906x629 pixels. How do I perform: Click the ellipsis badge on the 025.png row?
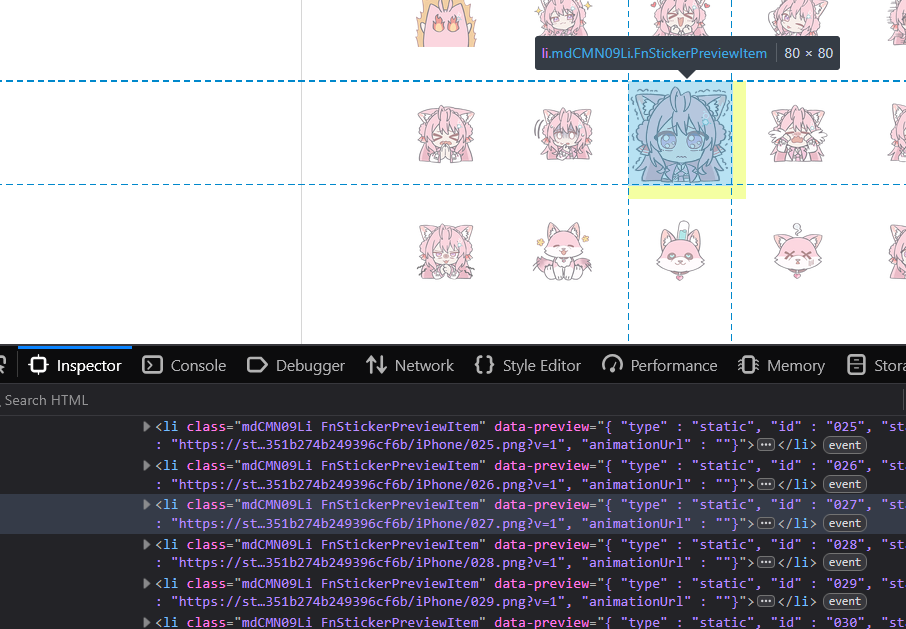point(766,445)
